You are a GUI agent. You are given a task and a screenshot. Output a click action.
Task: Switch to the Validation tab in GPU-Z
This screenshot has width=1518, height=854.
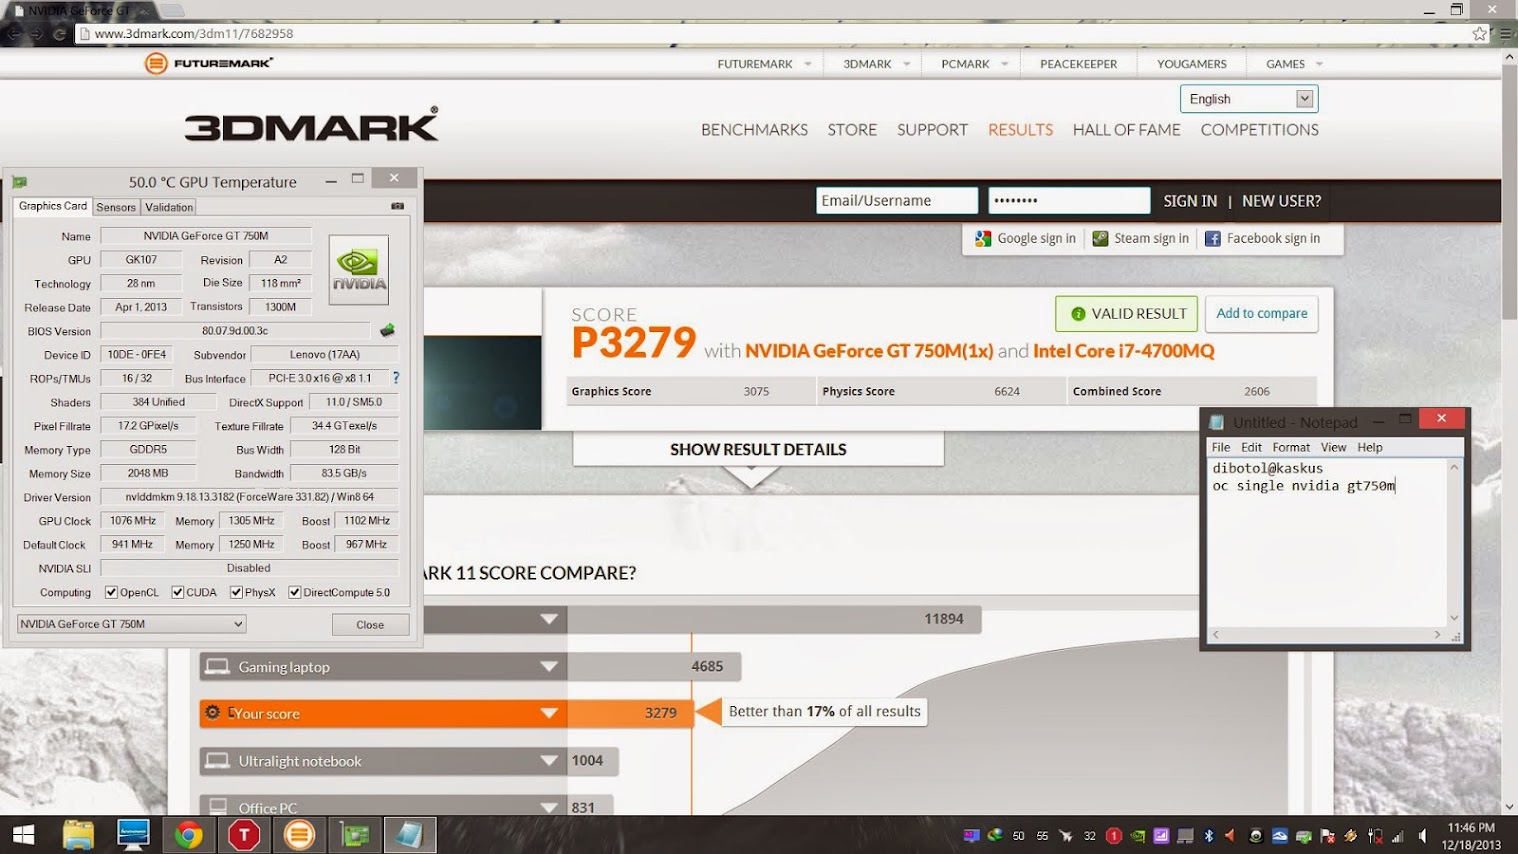169,207
